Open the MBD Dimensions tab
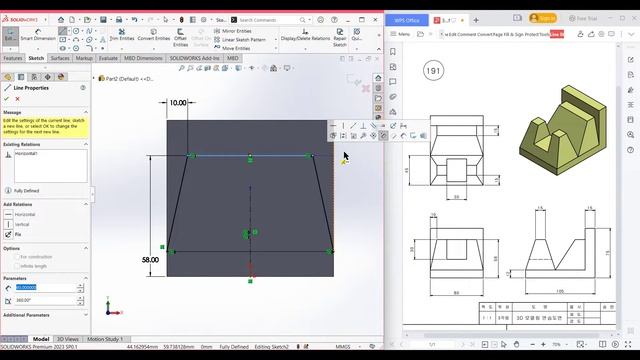This screenshot has height=360, width=640. (143, 58)
